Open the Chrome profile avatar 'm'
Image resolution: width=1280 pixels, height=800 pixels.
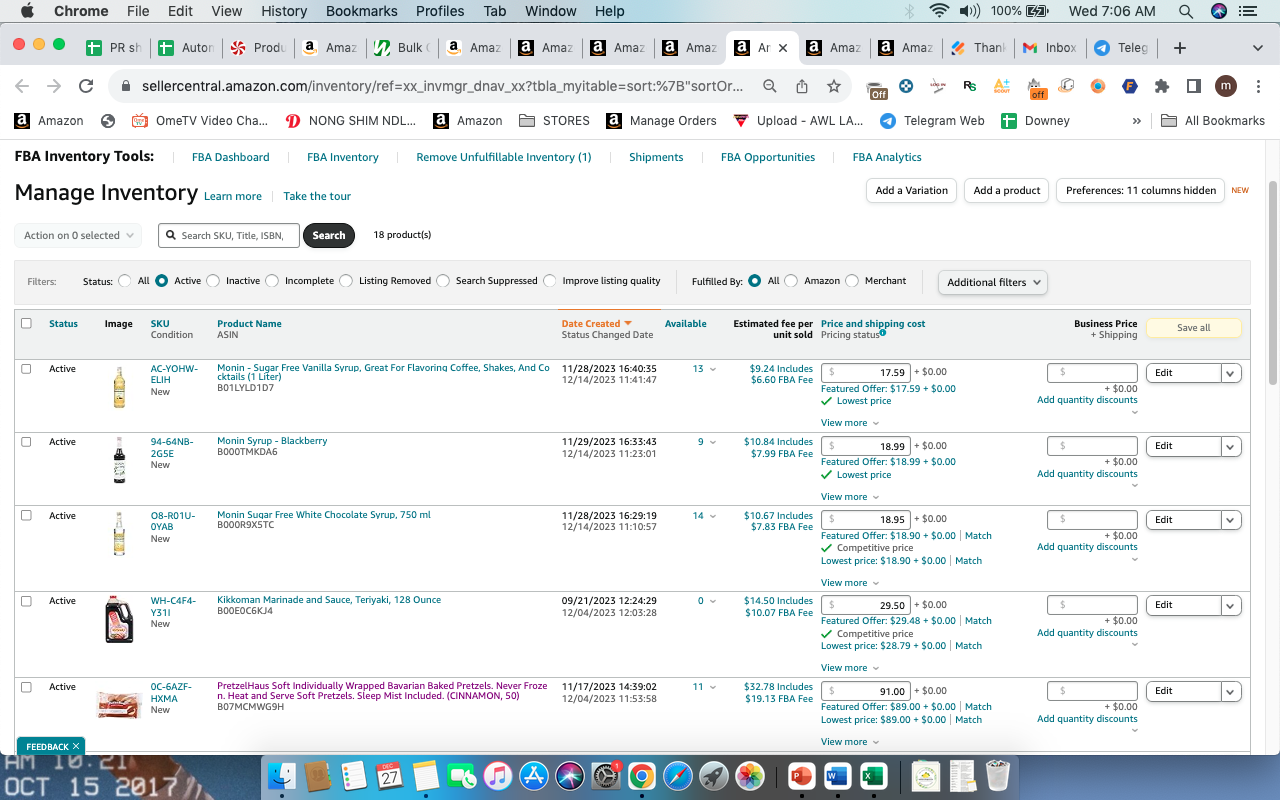(x=1226, y=87)
